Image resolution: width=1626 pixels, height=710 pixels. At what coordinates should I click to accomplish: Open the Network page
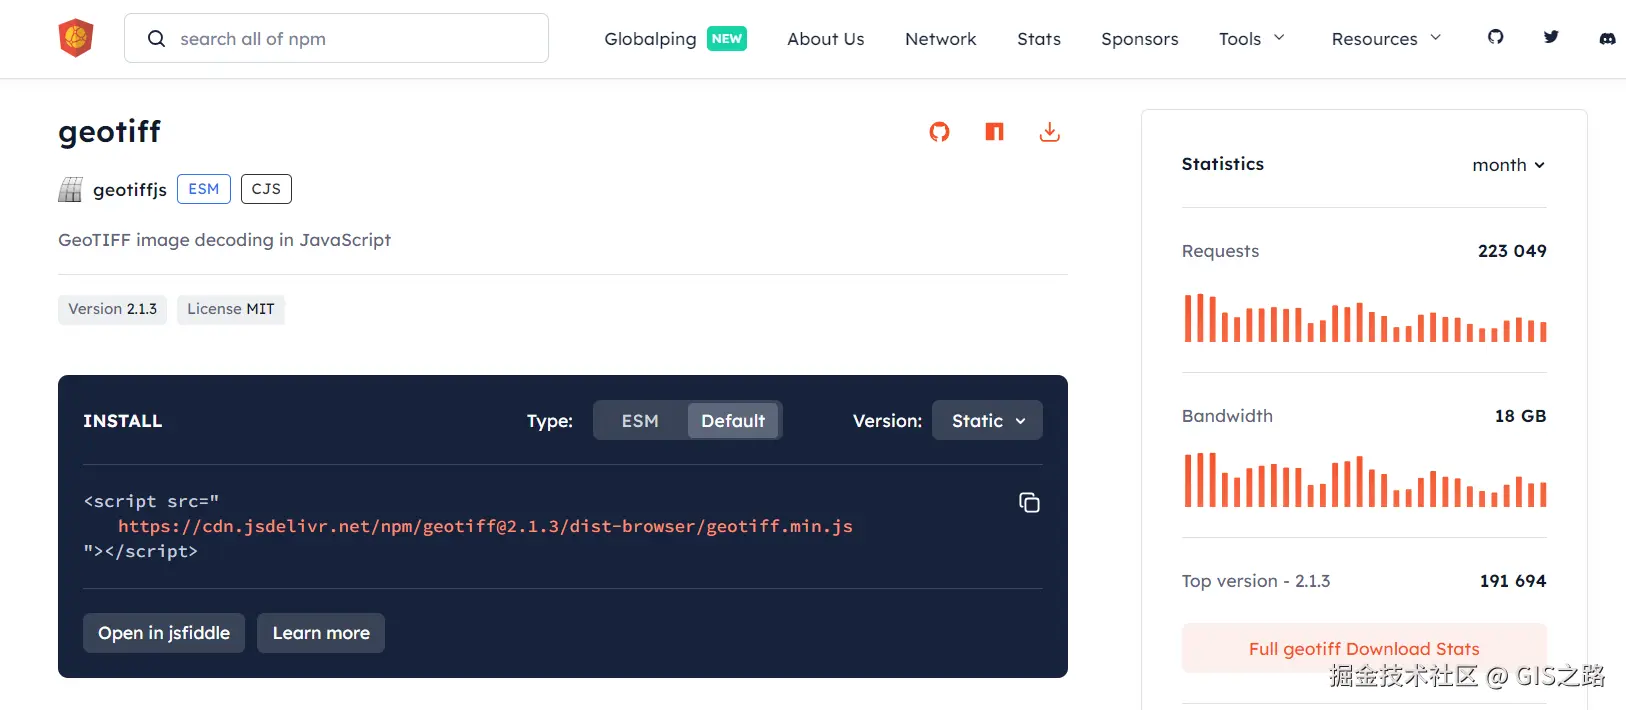pos(941,39)
